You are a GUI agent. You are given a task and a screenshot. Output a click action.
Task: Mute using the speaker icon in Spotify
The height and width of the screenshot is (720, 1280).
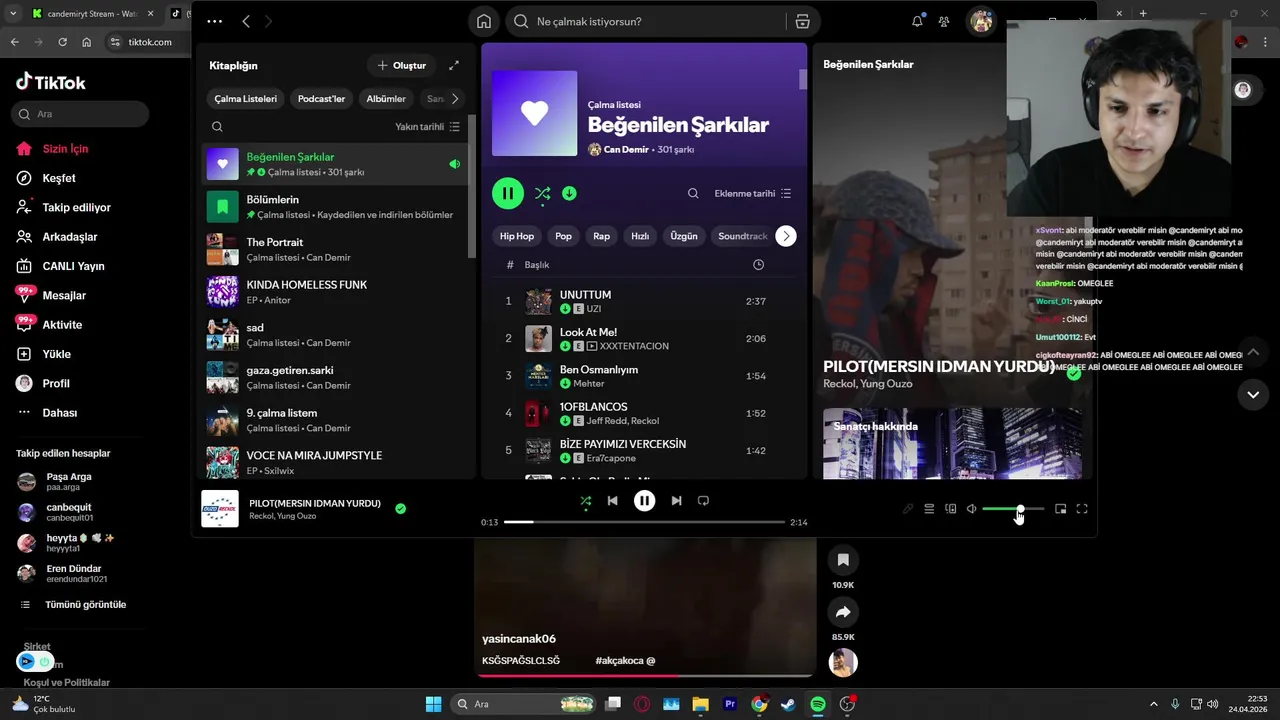971,509
